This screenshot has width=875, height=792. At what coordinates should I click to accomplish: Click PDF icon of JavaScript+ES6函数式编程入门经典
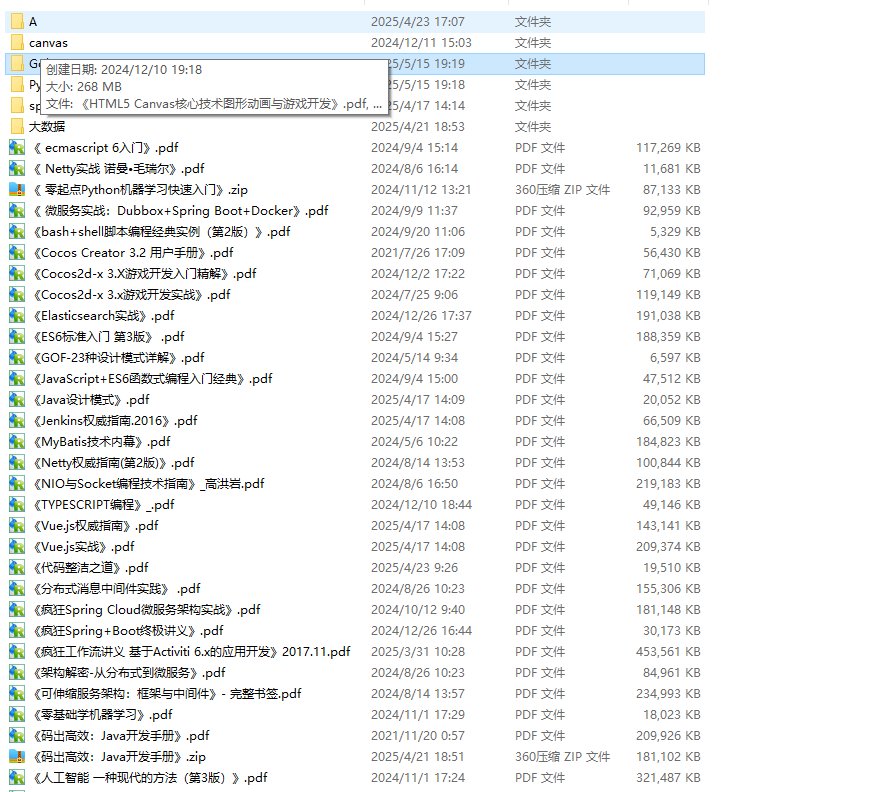pos(17,379)
